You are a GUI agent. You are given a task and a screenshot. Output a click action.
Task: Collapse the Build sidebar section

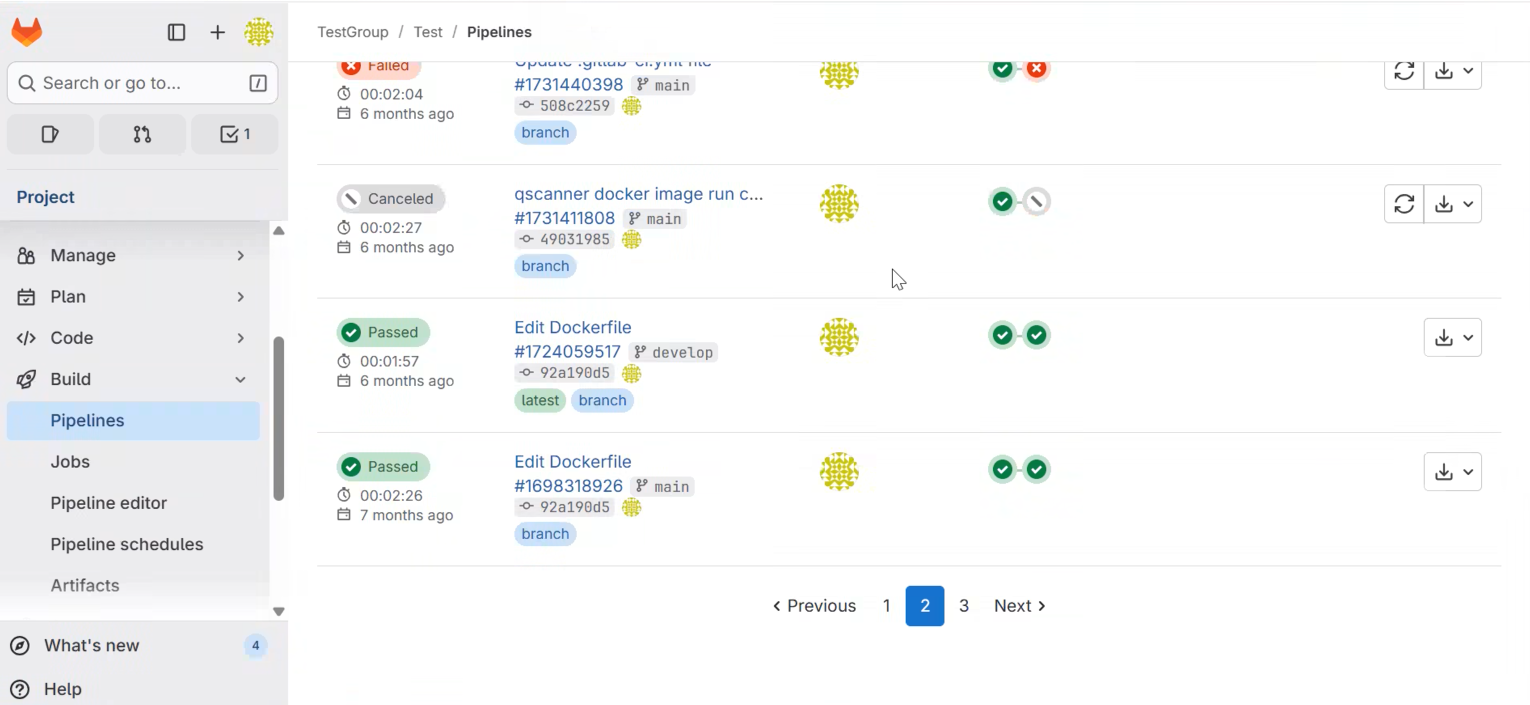pos(133,379)
